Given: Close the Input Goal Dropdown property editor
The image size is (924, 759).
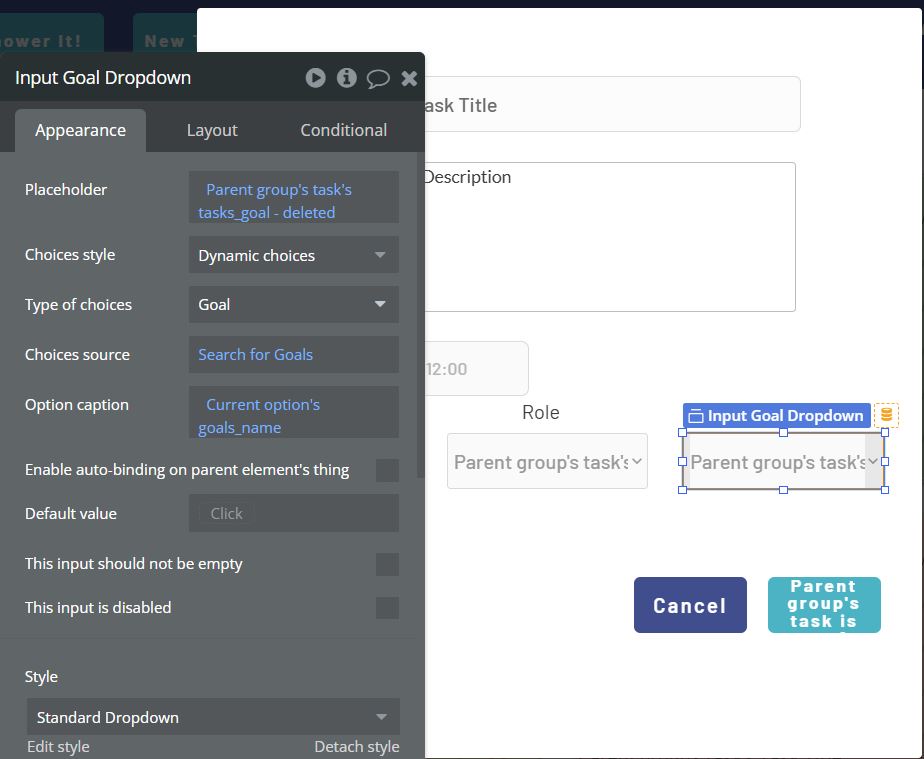Looking at the screenshot, I should 409,78.
